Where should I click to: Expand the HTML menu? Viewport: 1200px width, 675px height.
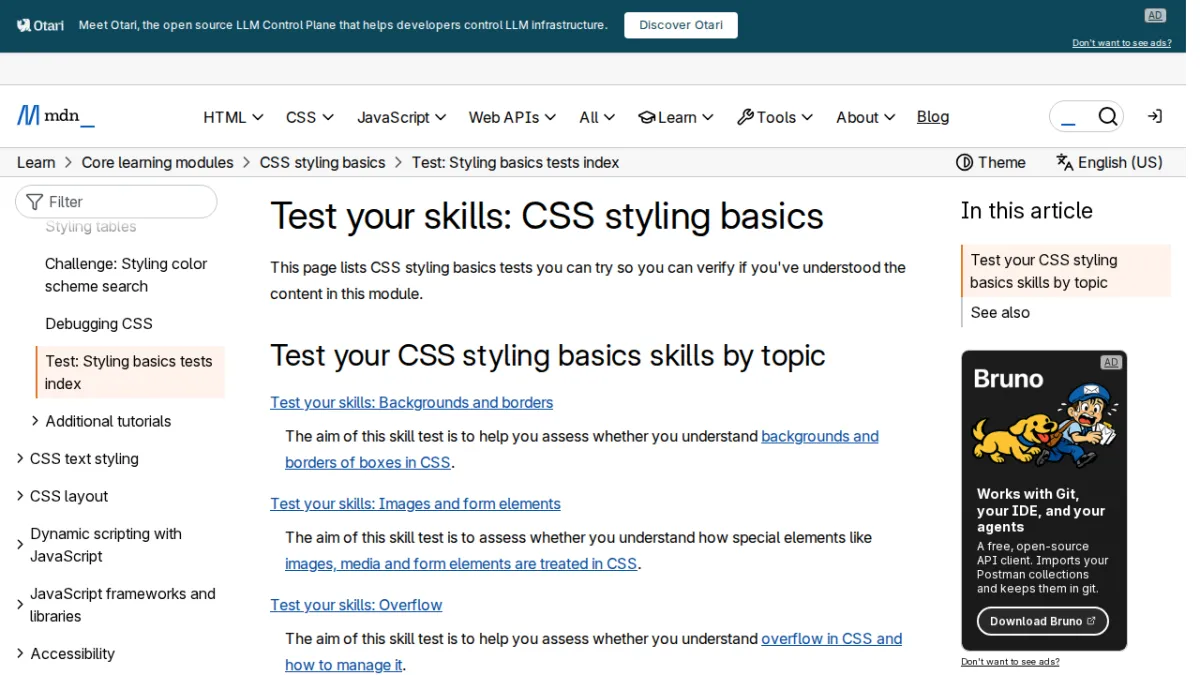click(233, 117)
